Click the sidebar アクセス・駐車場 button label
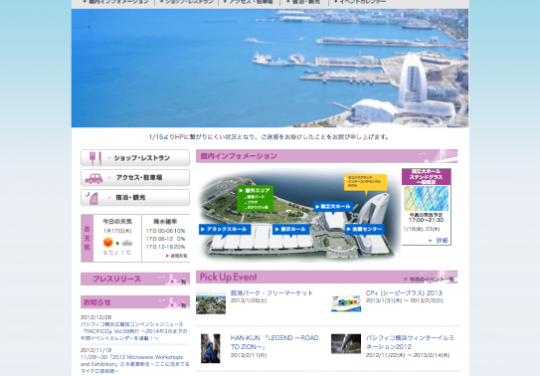Viewport: 540px width, 376px height. click(139, 178)
